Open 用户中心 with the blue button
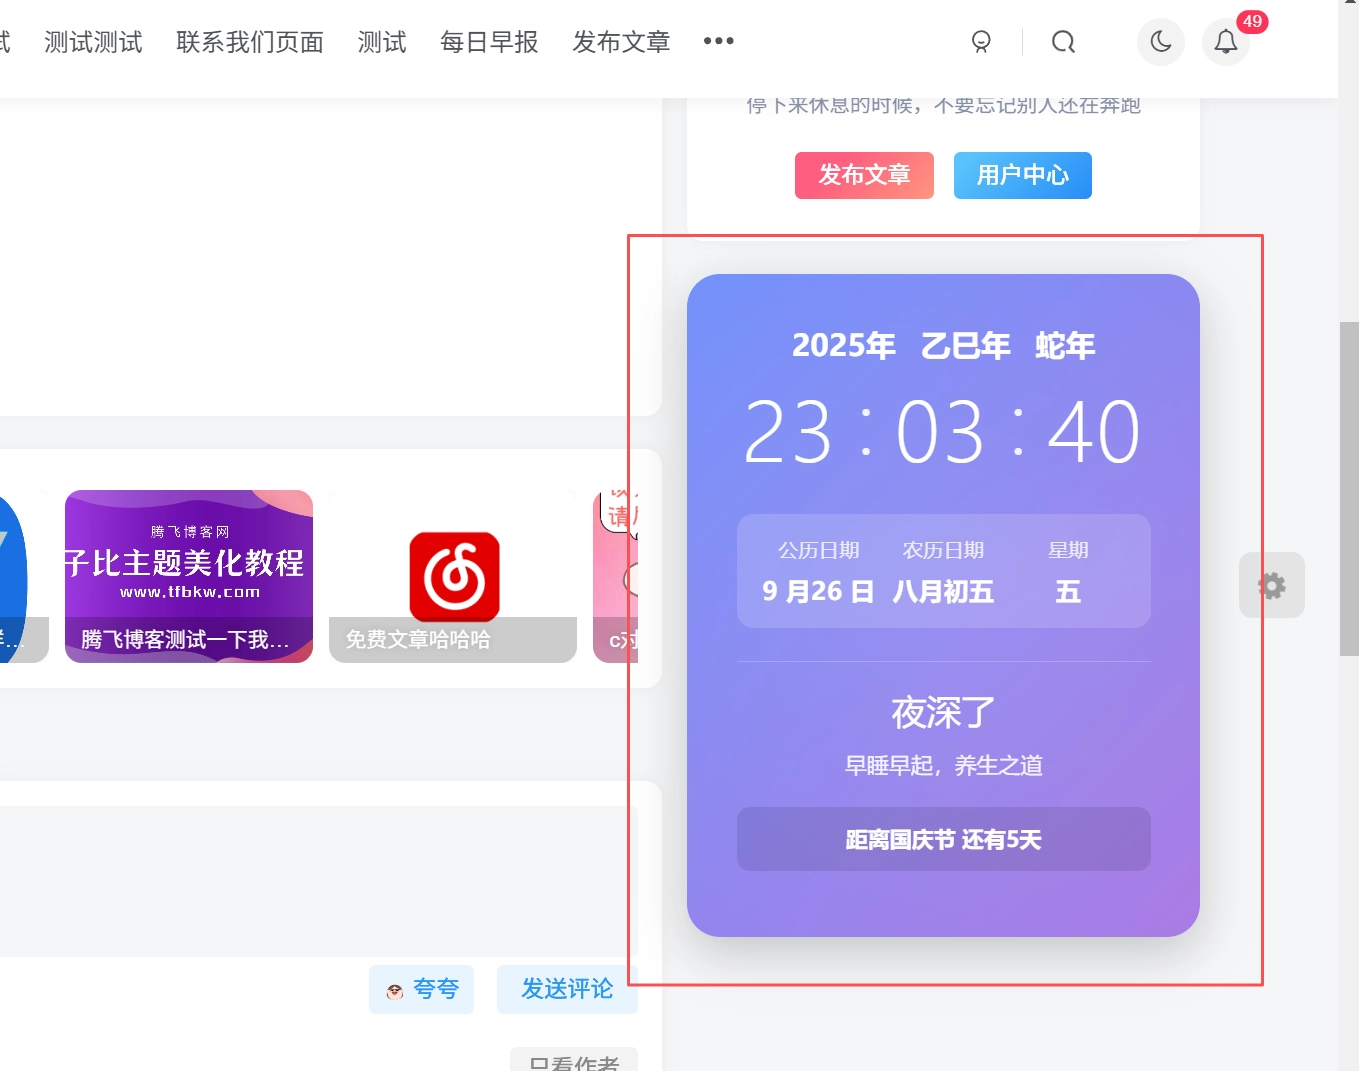Screen dimensions: 1359x1071 point(1022,175)
